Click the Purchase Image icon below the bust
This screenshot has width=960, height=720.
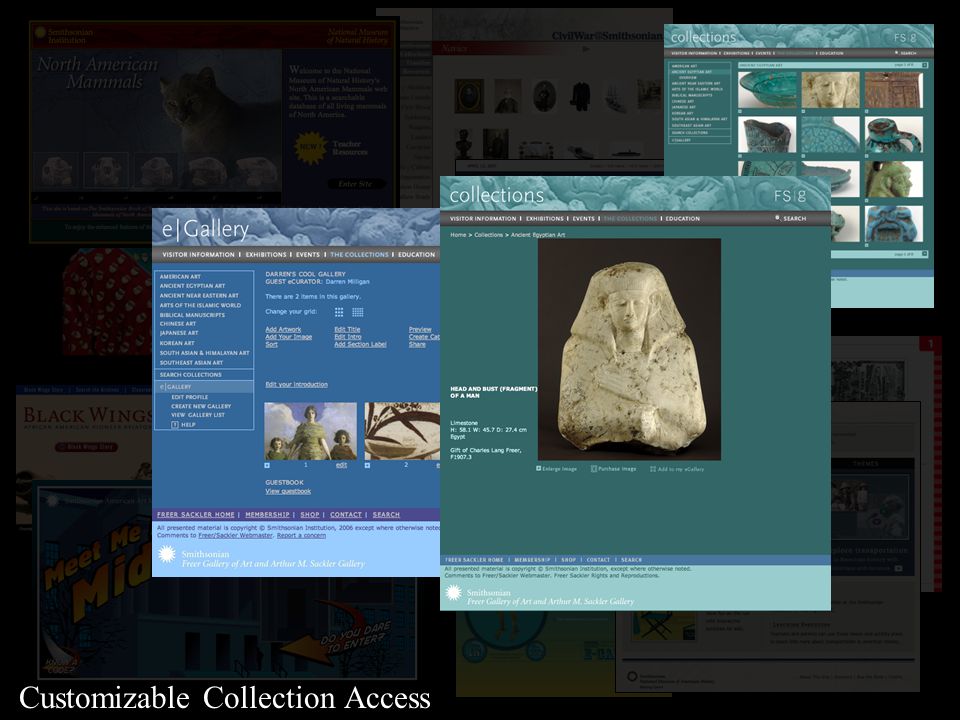[593, 468]
